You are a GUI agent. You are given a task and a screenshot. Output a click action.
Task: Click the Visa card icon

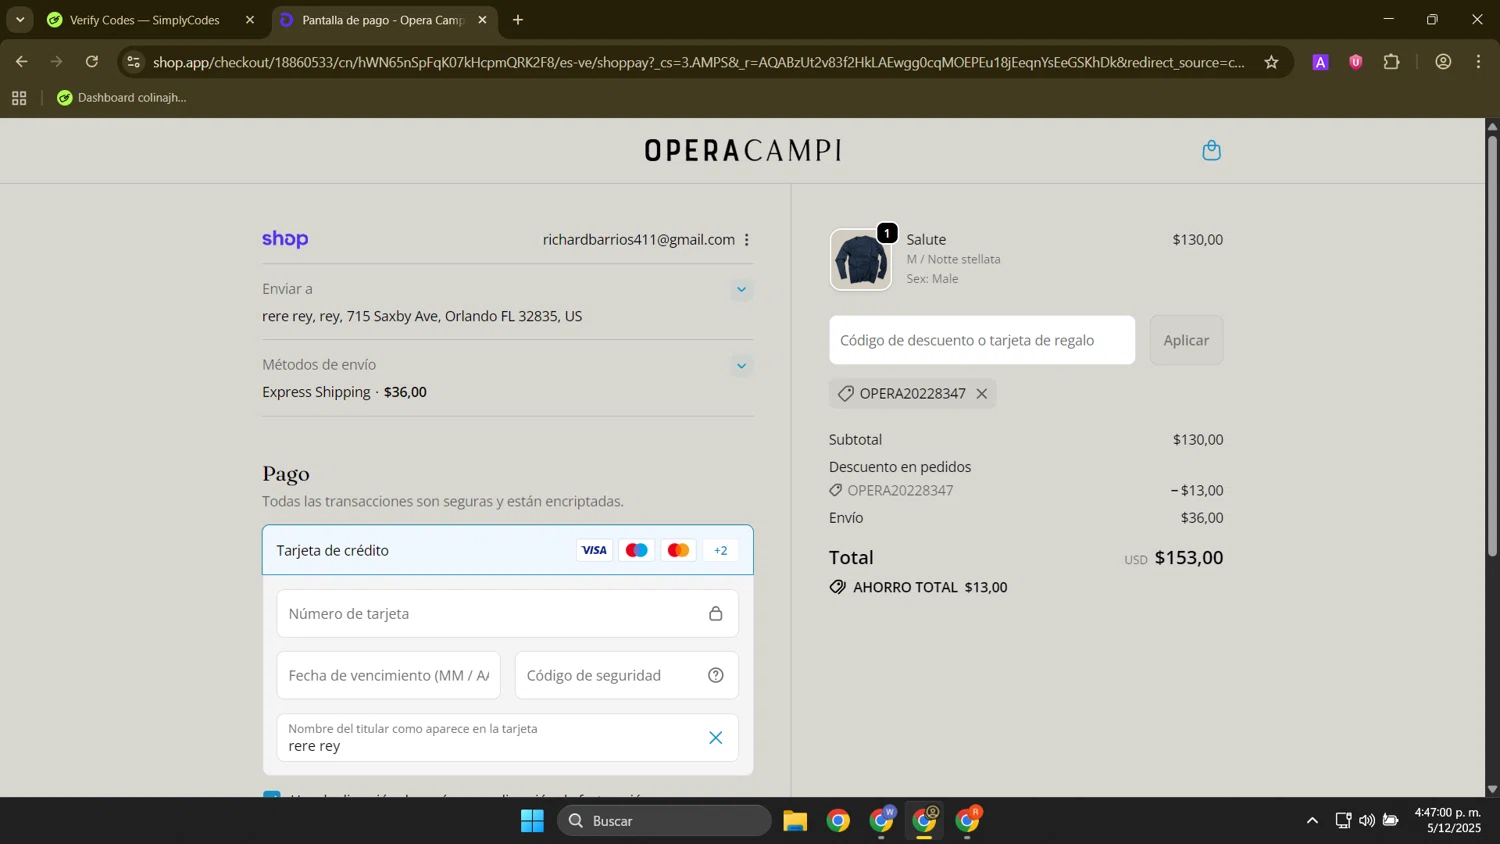[x=594, y=550]
